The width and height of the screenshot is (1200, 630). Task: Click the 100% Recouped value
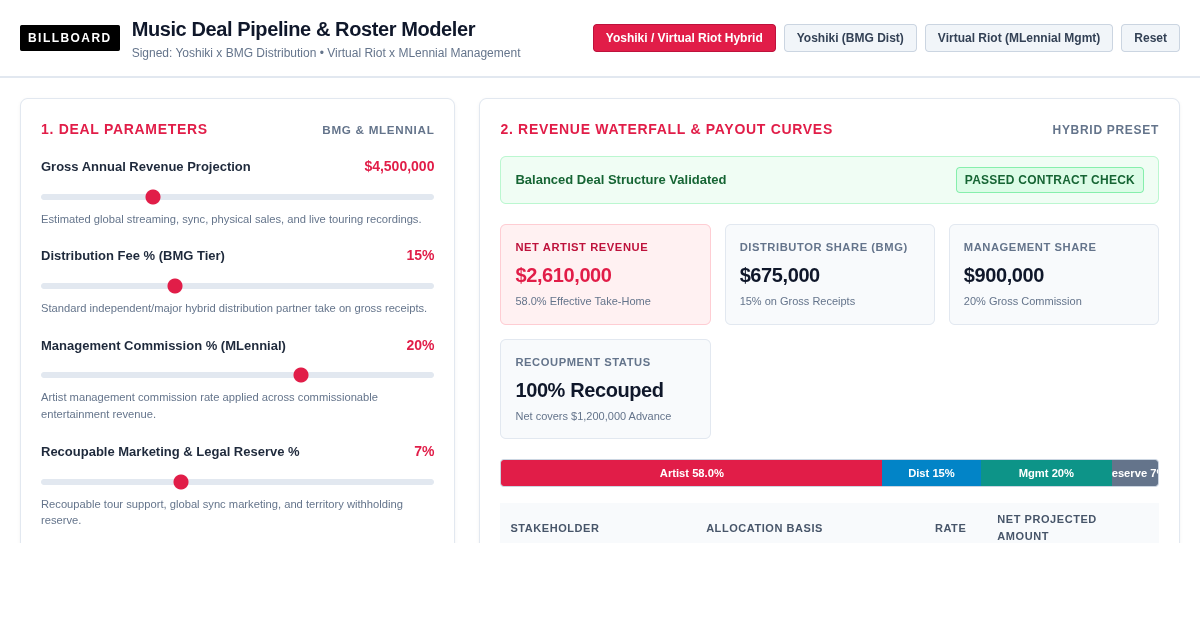589,390
